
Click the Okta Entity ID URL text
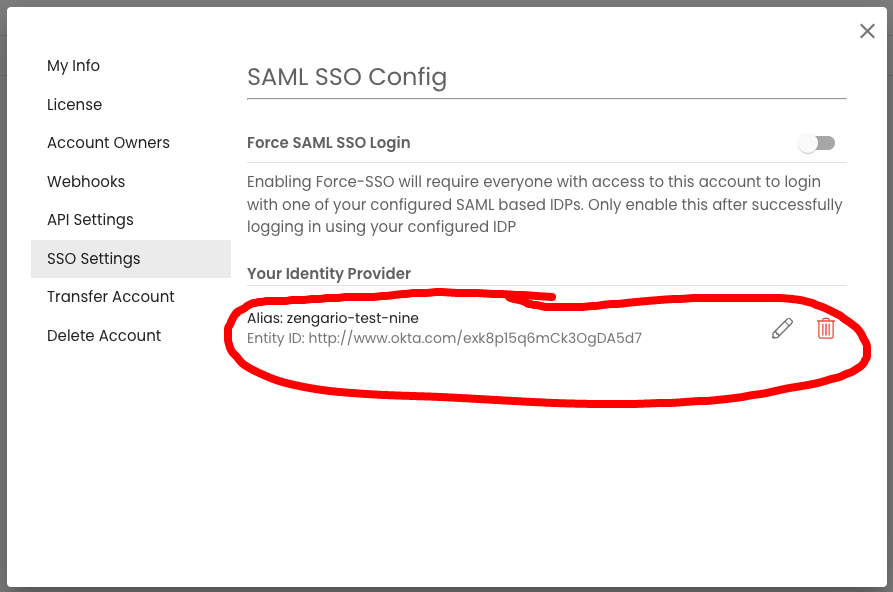475,338
